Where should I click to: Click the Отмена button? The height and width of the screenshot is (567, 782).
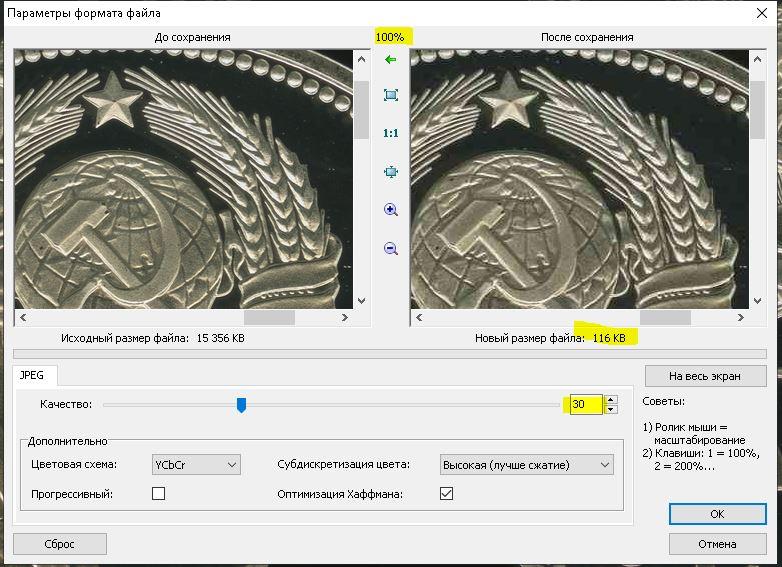[717, 544]
